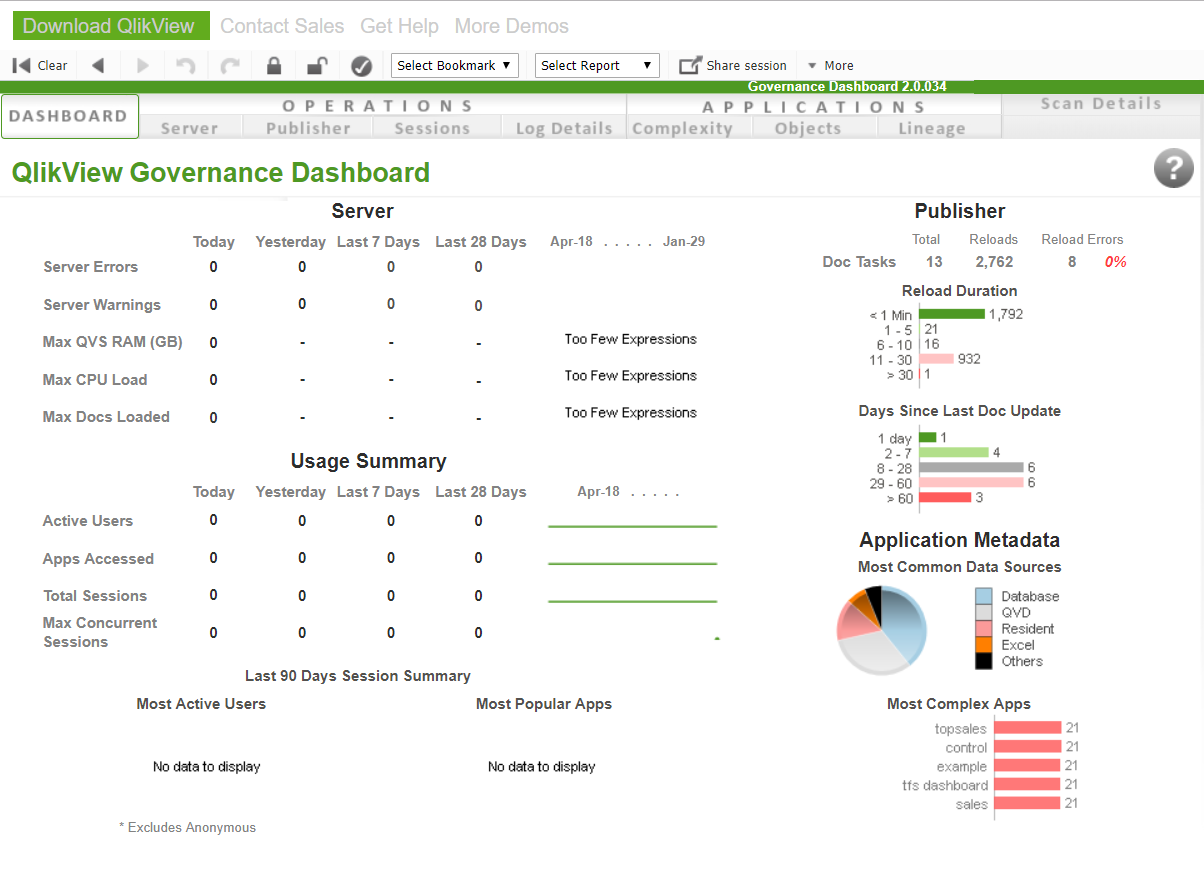Open the Server tab

(189, 128)
